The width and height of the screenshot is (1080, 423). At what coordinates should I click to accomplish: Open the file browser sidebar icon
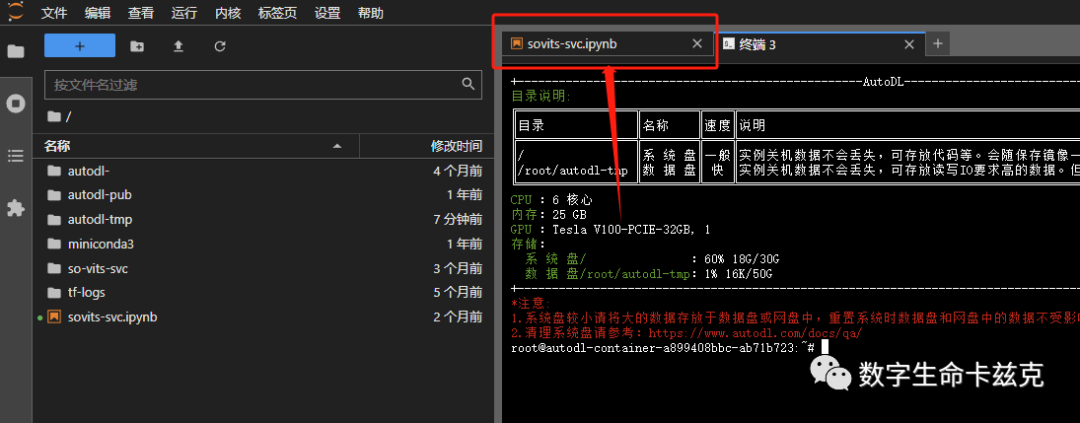(15, 51)
